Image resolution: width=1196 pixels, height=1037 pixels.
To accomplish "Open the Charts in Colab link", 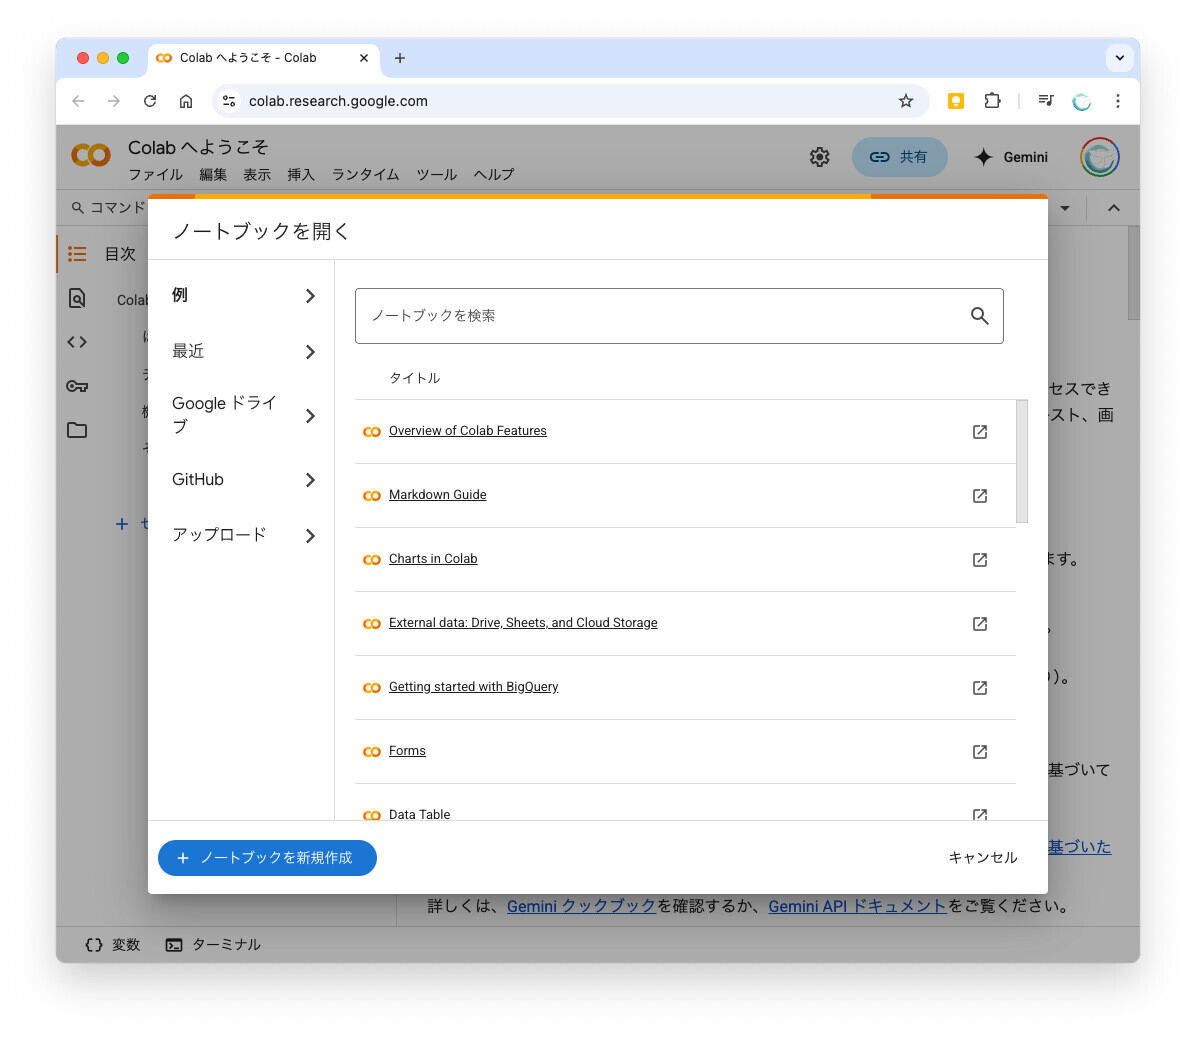I will pos(433,559).
